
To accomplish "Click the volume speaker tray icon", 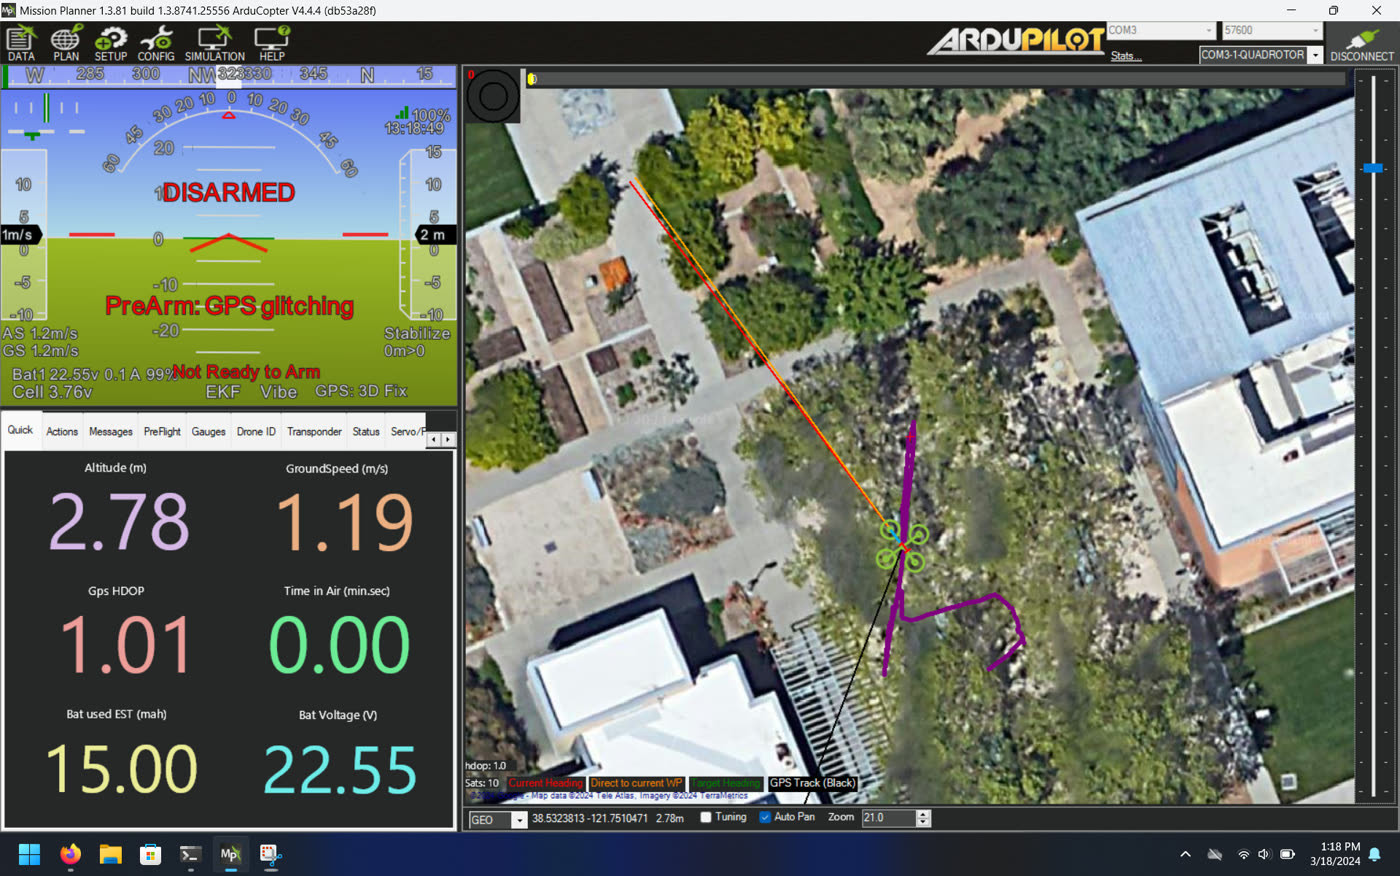I will click(x=1263, y=855).
